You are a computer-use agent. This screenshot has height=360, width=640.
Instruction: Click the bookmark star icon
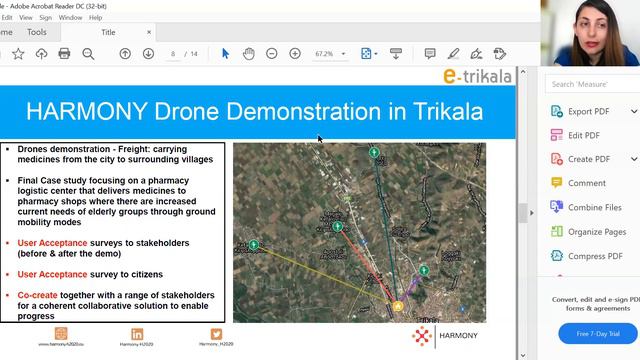click(x=18, y=53)
